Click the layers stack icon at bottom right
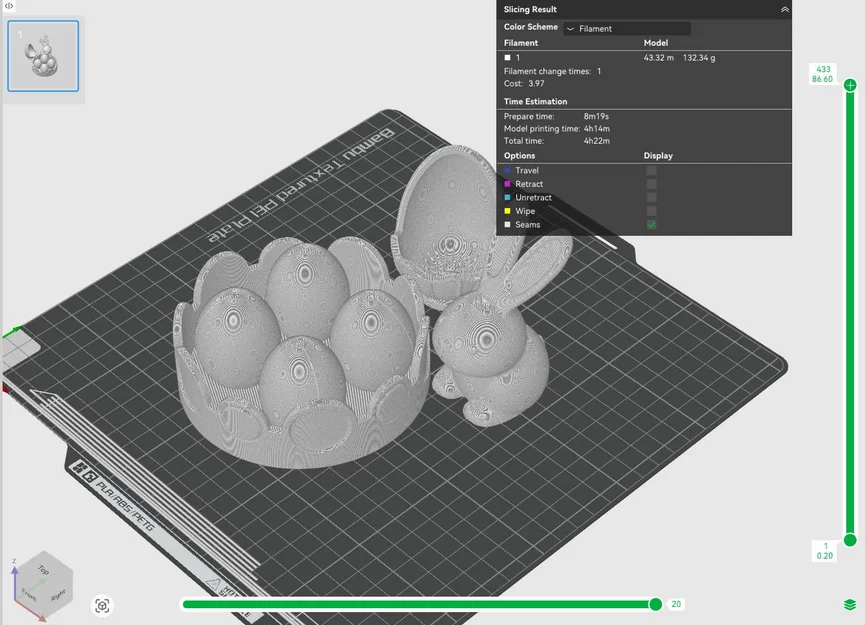Screen dimensions: 865x625 coord(850,605)
